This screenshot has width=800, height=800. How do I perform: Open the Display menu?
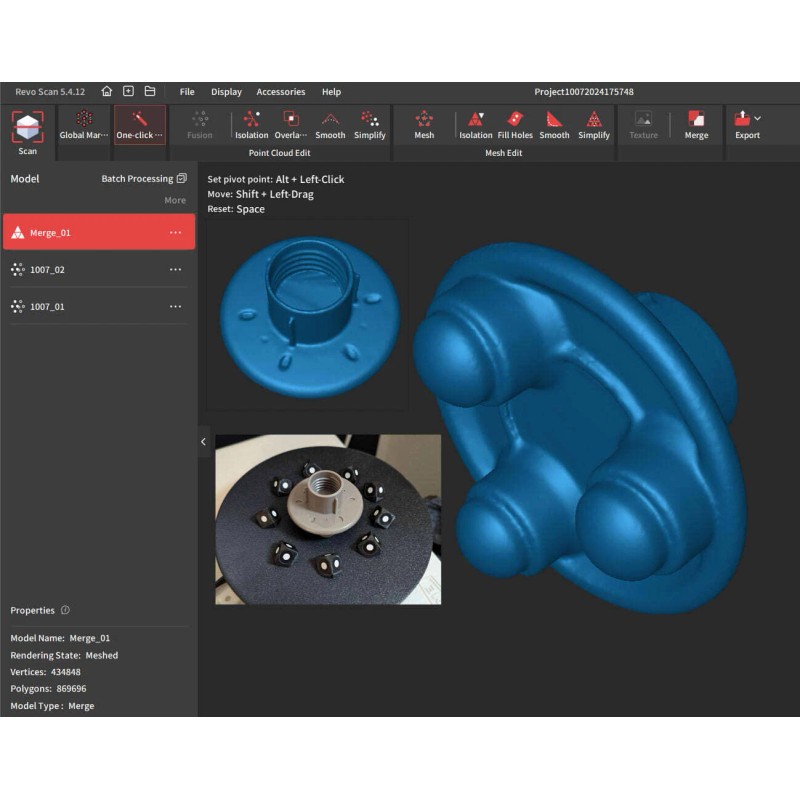(x=226, y=92)
